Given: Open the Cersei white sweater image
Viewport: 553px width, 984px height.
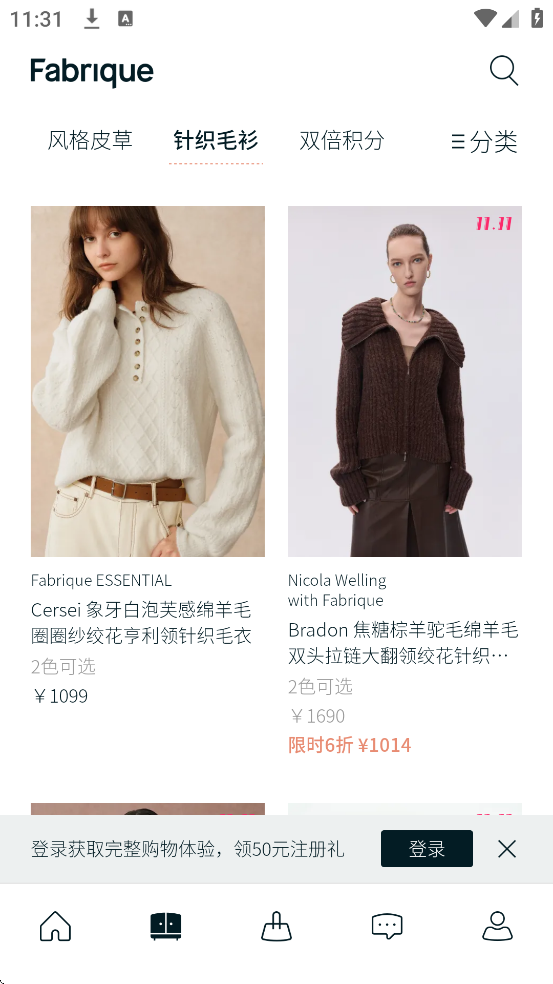Looking at the screenshot, I should pyautogui.click(x=148, y=381).
